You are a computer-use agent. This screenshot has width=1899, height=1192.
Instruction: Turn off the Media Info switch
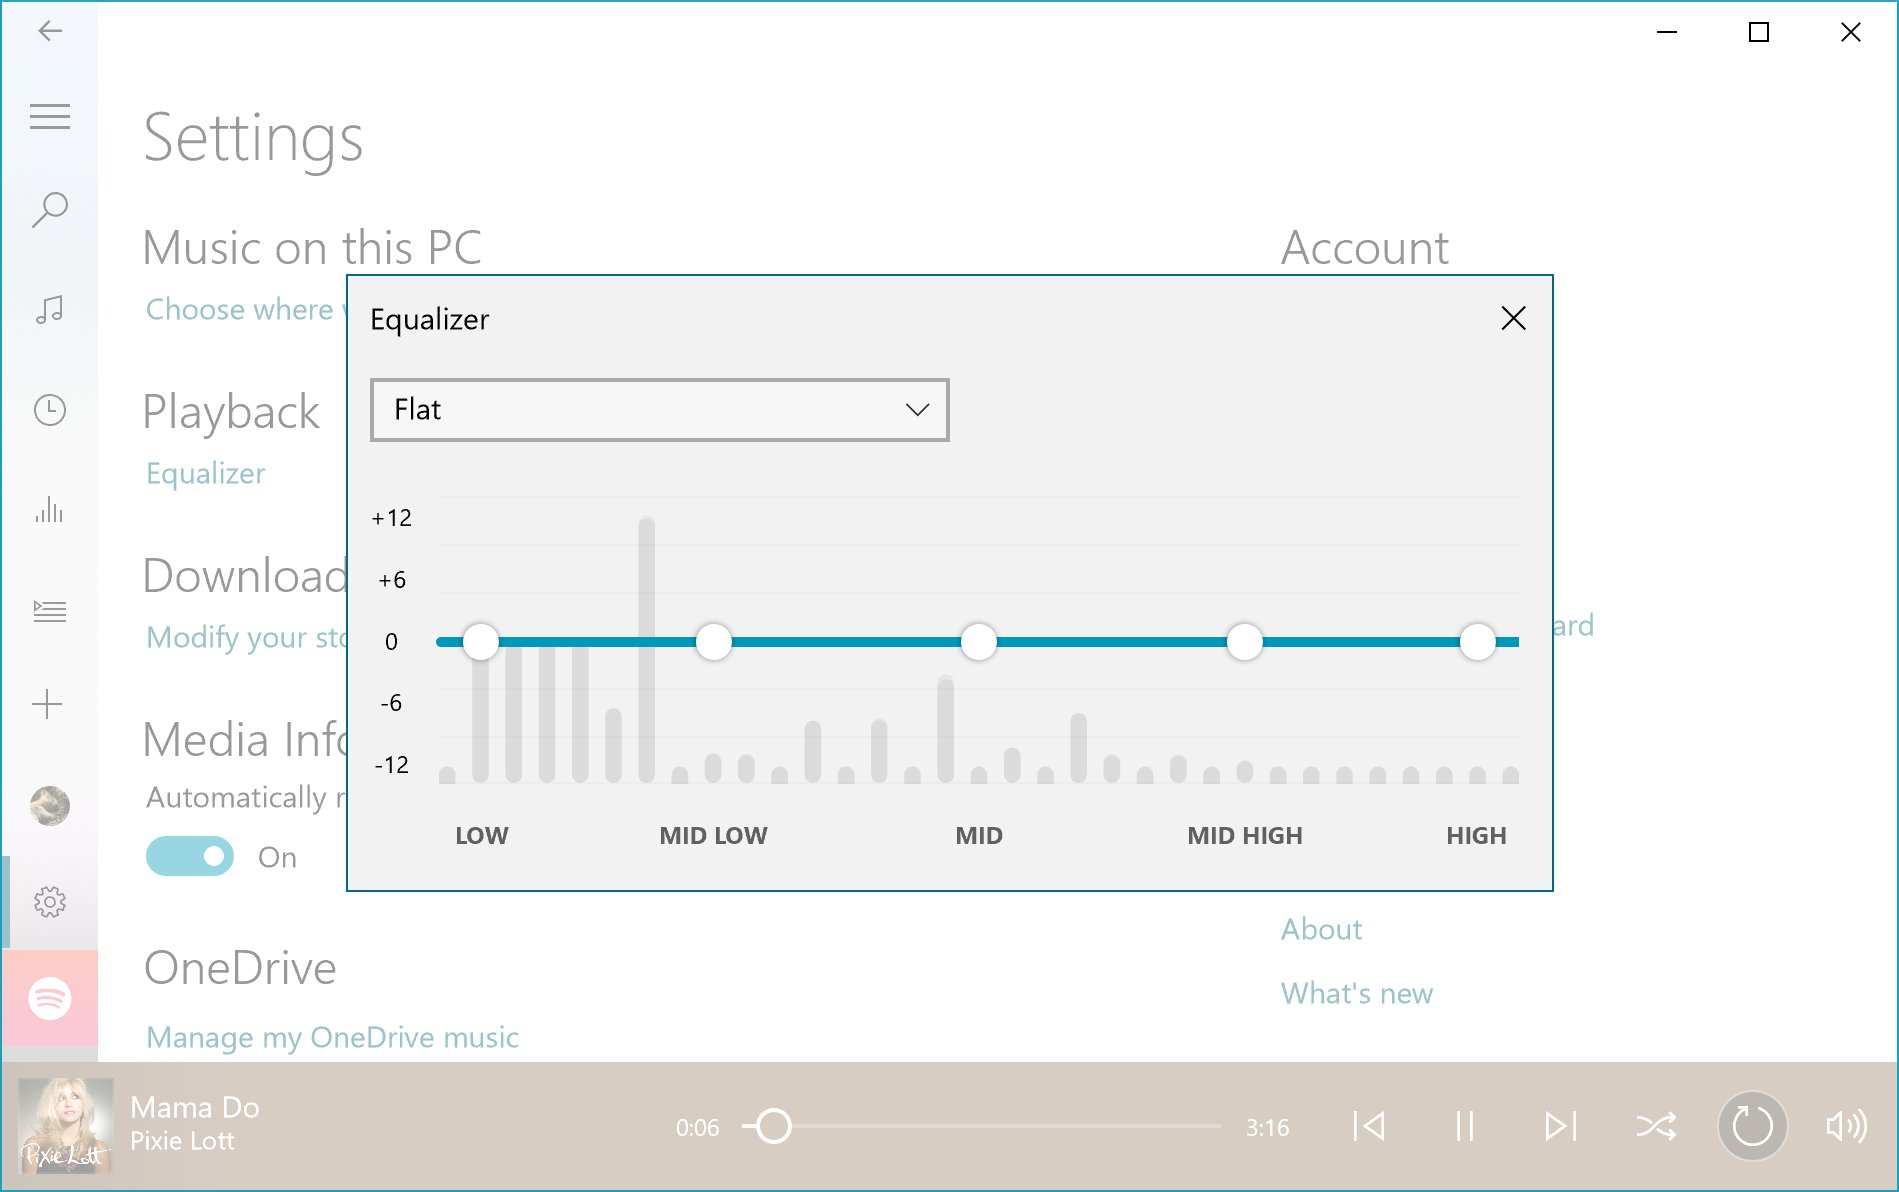pyautogui.click(x=190, y=856)
